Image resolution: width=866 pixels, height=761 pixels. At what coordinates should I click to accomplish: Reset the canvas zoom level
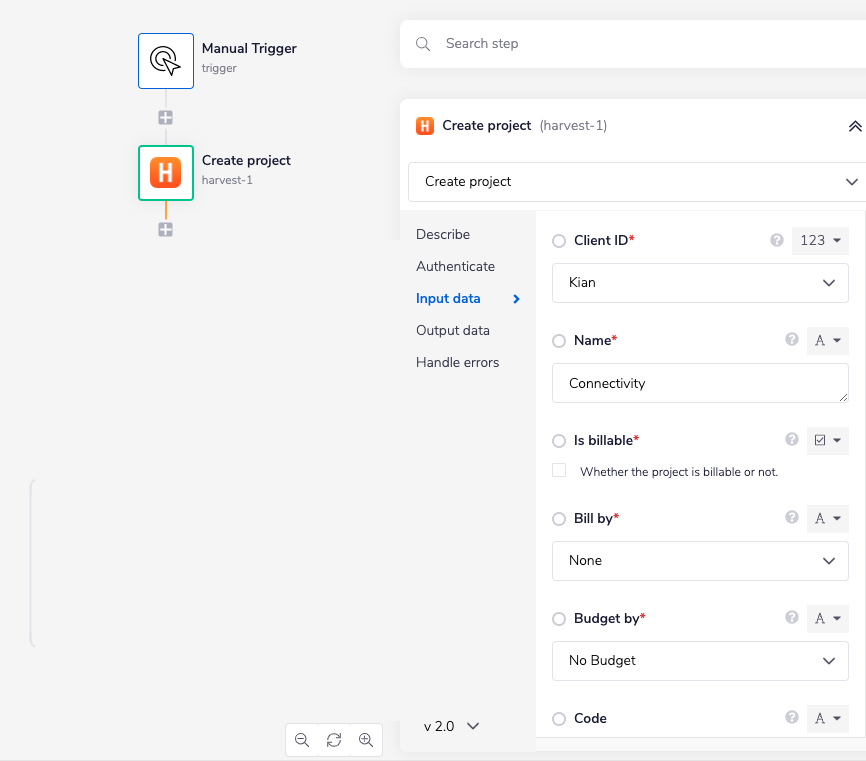click(334, 740)
